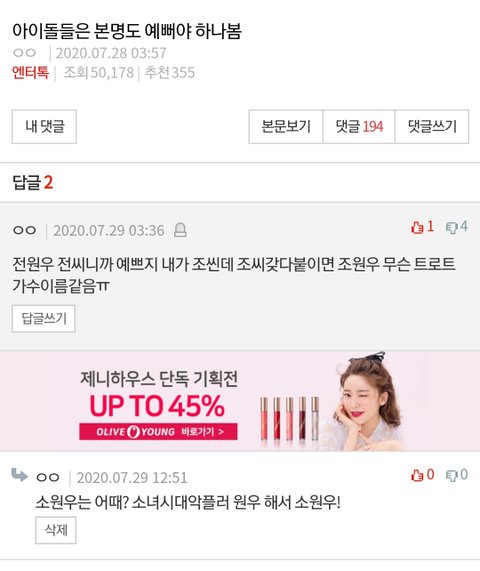Click Olive Young 바로가기 banner button
This screenshot has height=571, width=480.
pos(158,432)
